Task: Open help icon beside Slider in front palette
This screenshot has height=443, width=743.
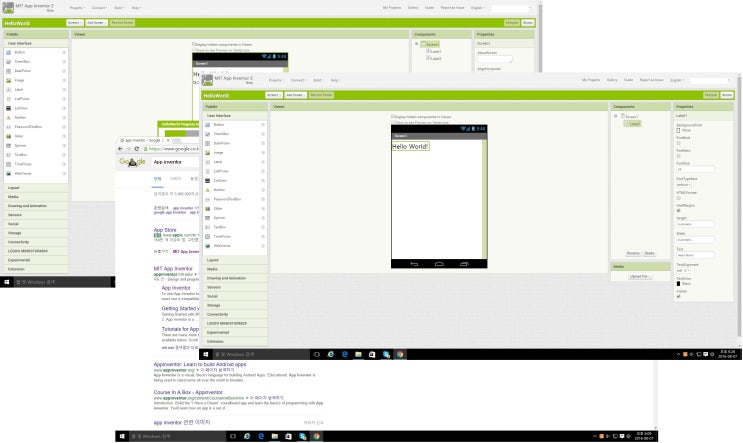Action: pyautogui.click(x=263, y=208)
